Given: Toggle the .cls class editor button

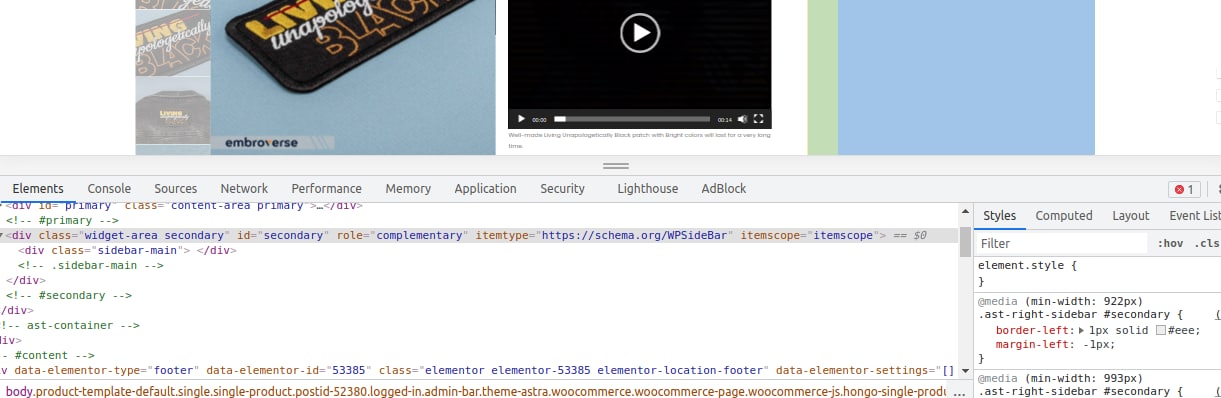Looking at the screenshot, I should [1206, 243].
